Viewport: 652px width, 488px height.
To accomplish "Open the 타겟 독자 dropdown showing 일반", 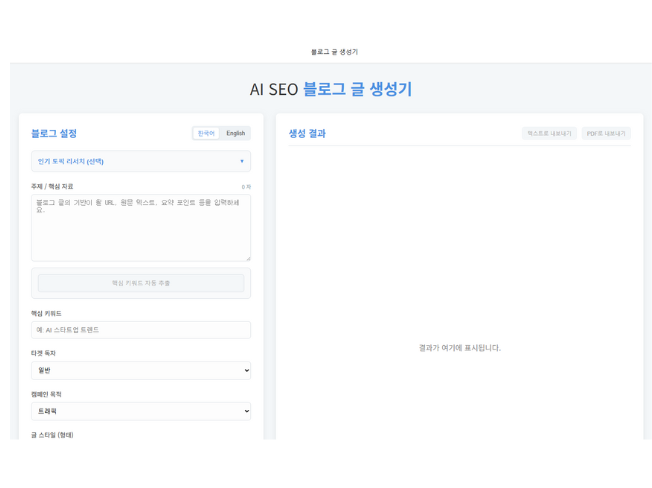I will [140, 370].
